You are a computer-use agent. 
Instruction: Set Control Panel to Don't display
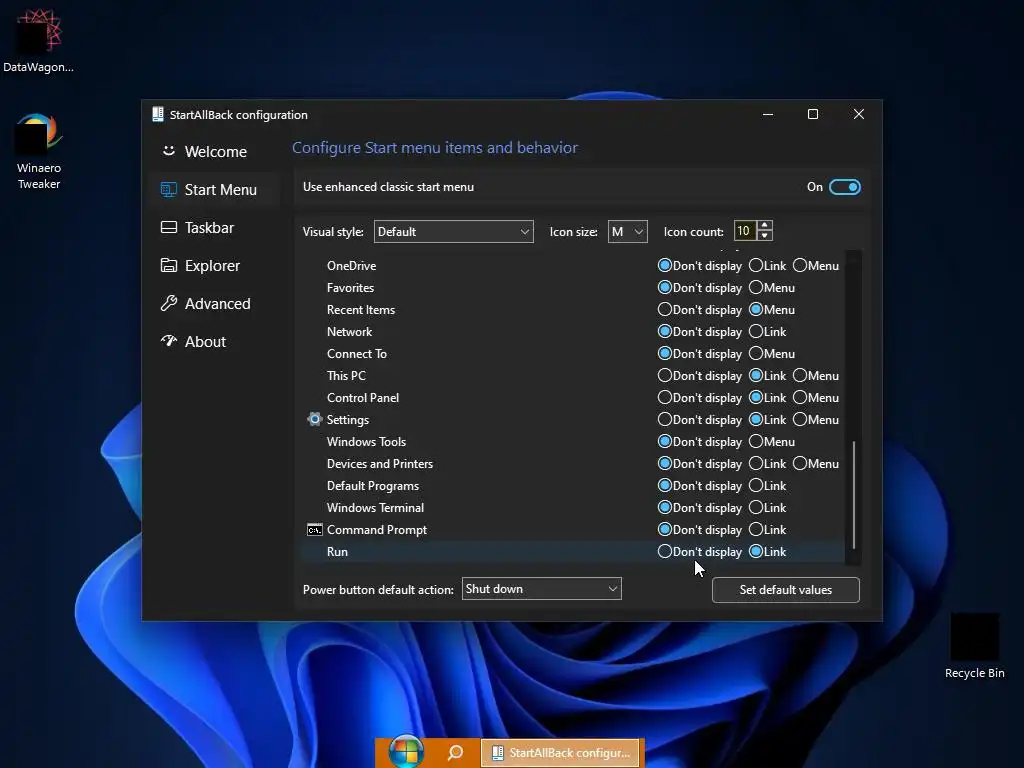(x=700, y=398)
